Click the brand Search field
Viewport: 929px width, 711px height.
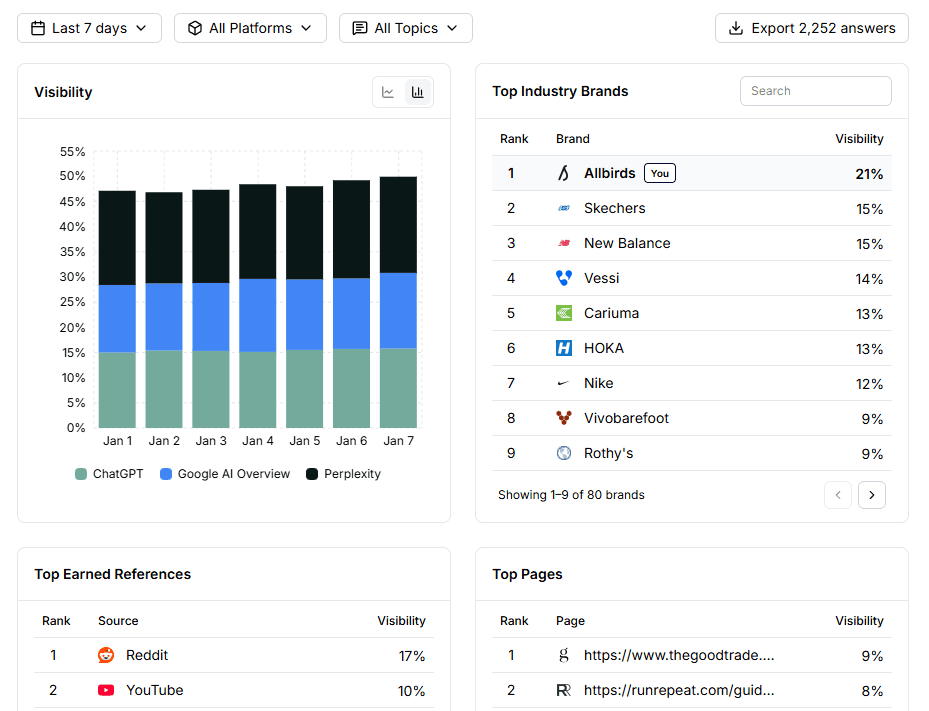point(815,91)
